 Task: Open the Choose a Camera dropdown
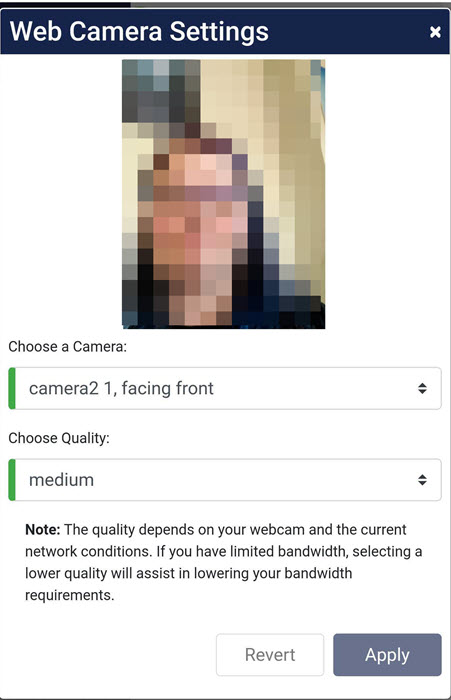[x=225, y=388]
